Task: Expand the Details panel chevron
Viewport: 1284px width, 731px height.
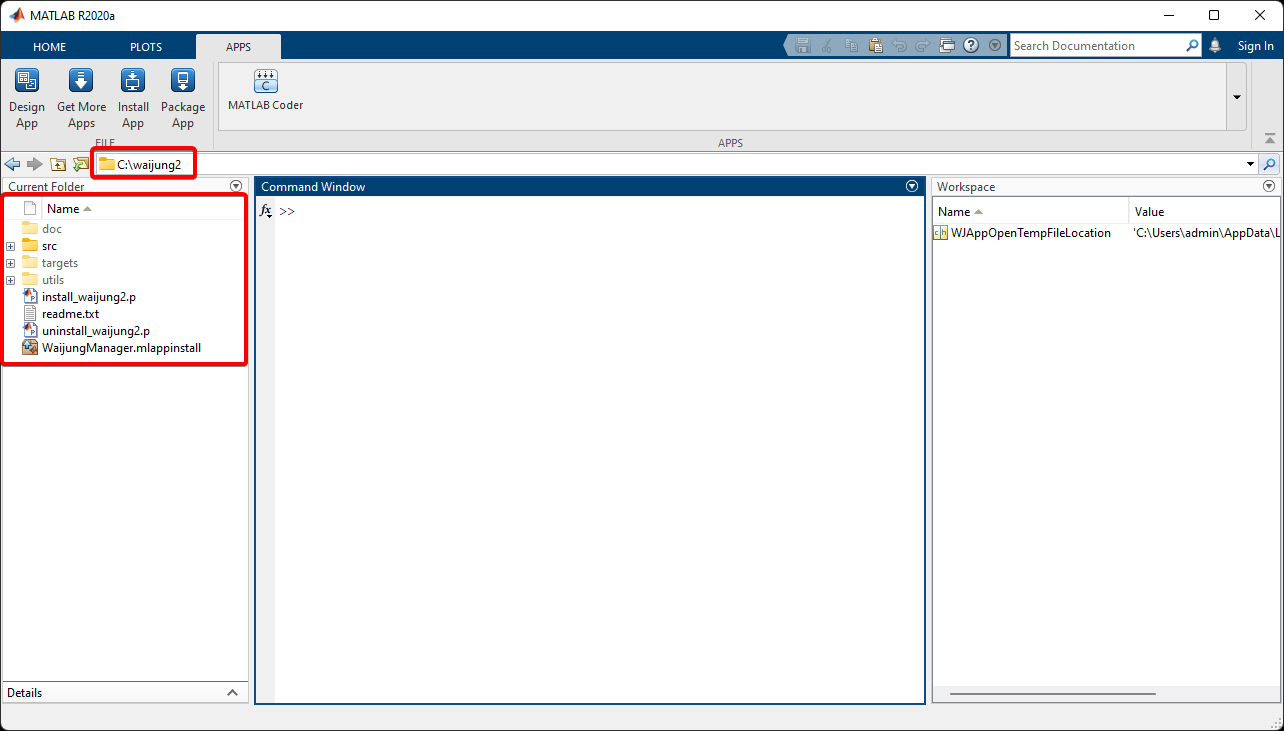Action: 232,692
